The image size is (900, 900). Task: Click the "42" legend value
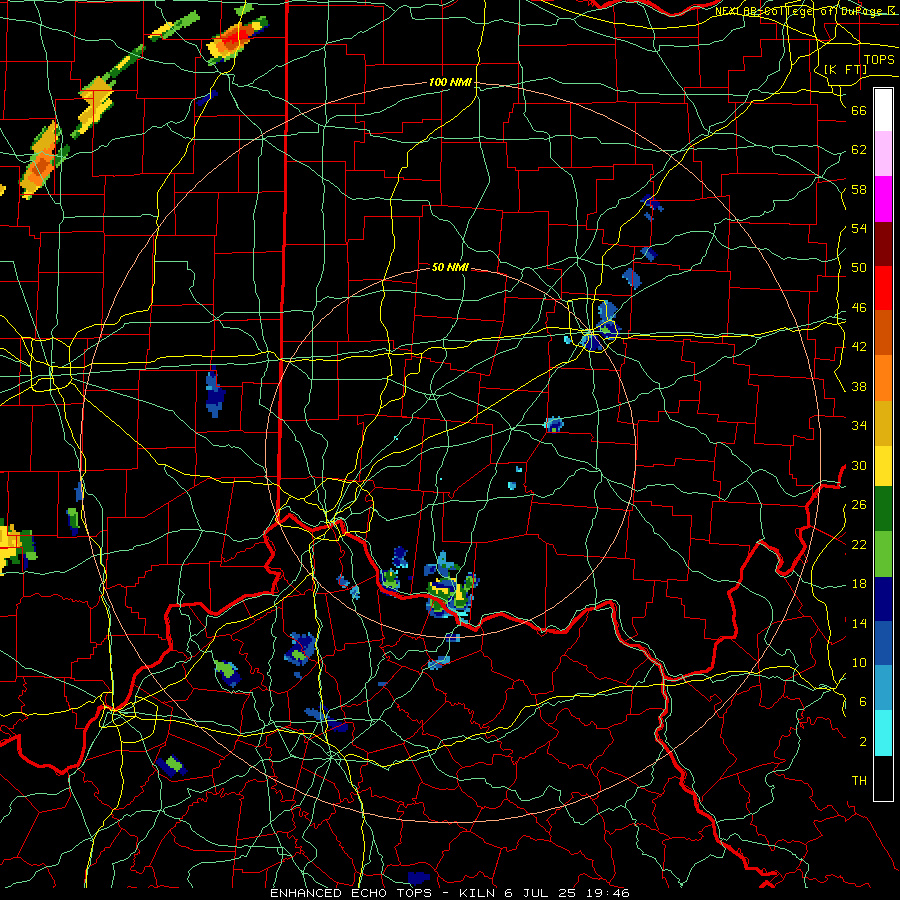[859, 347]
